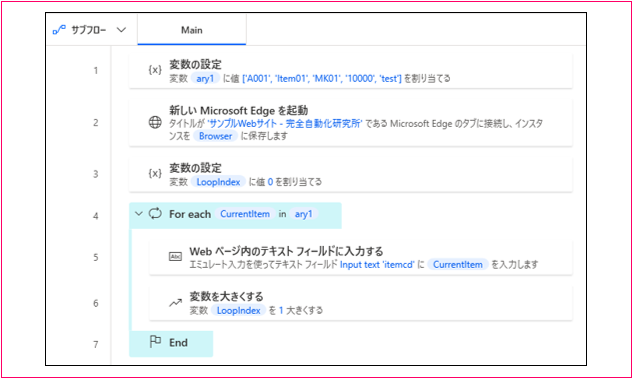
Task: Click line number 2
Action: (x=96, y=123)
